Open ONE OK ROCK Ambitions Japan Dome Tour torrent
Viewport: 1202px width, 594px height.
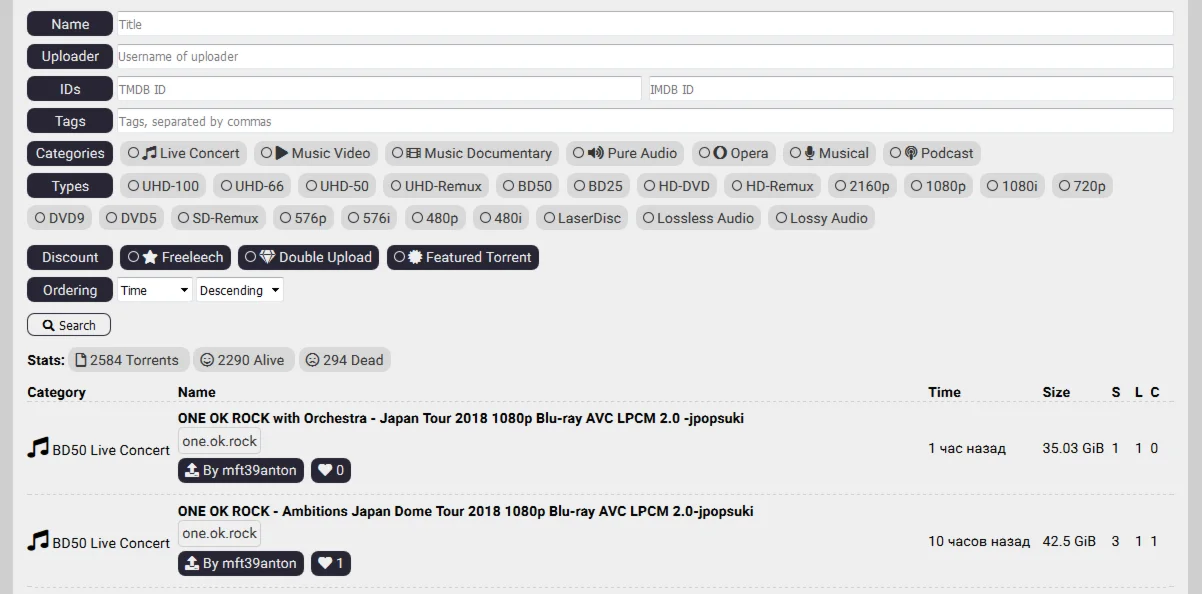click(x=466, y=511)
